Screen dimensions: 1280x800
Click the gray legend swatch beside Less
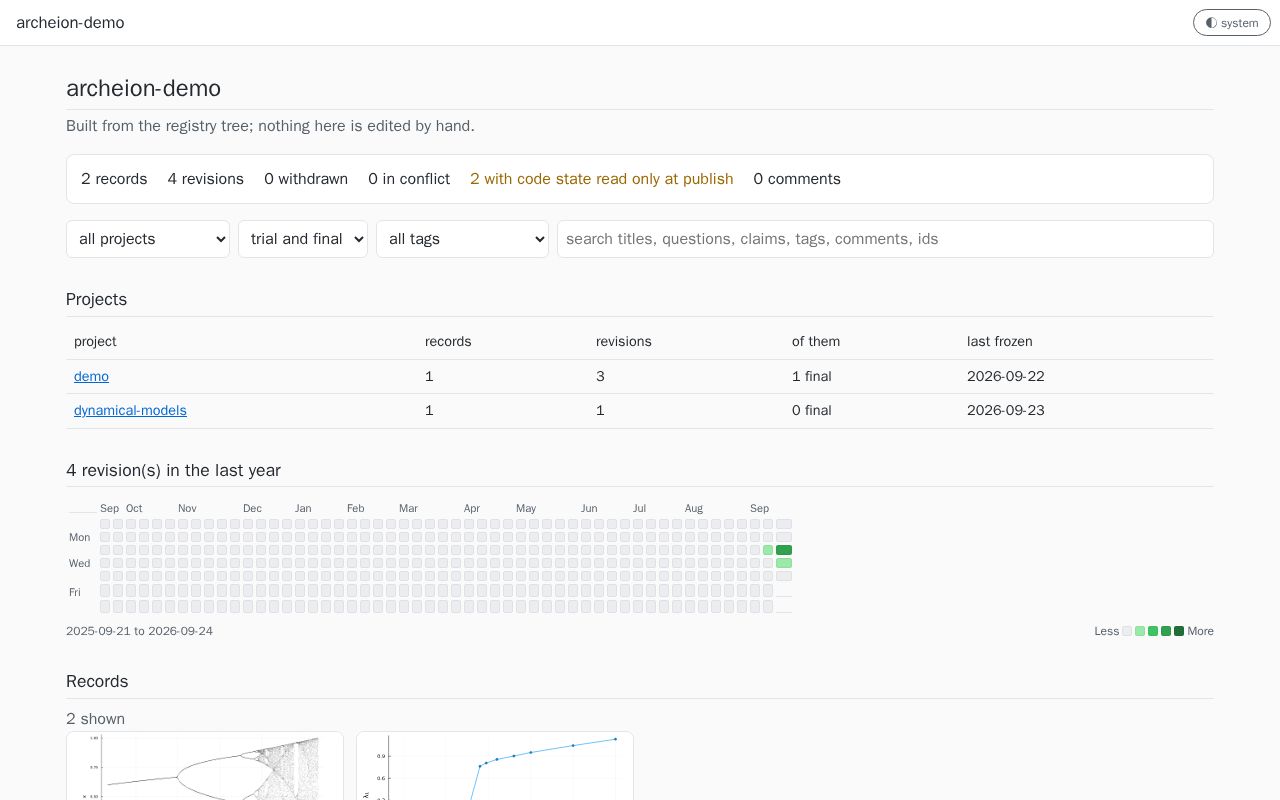point(1127,631)
